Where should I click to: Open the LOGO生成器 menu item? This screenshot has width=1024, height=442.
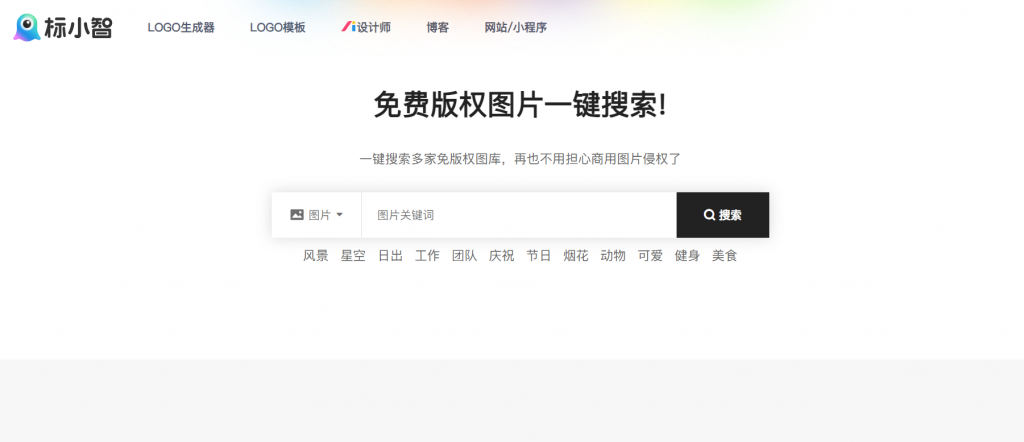[181, 27]
